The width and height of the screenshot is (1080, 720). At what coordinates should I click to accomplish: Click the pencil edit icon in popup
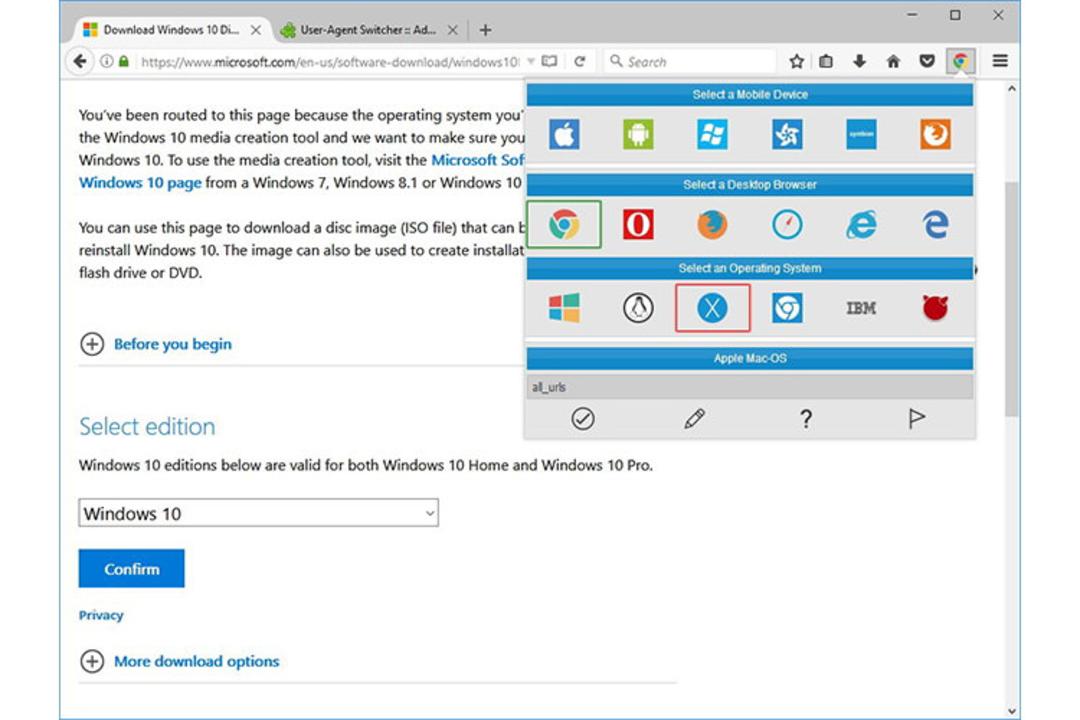click(694, 418)
